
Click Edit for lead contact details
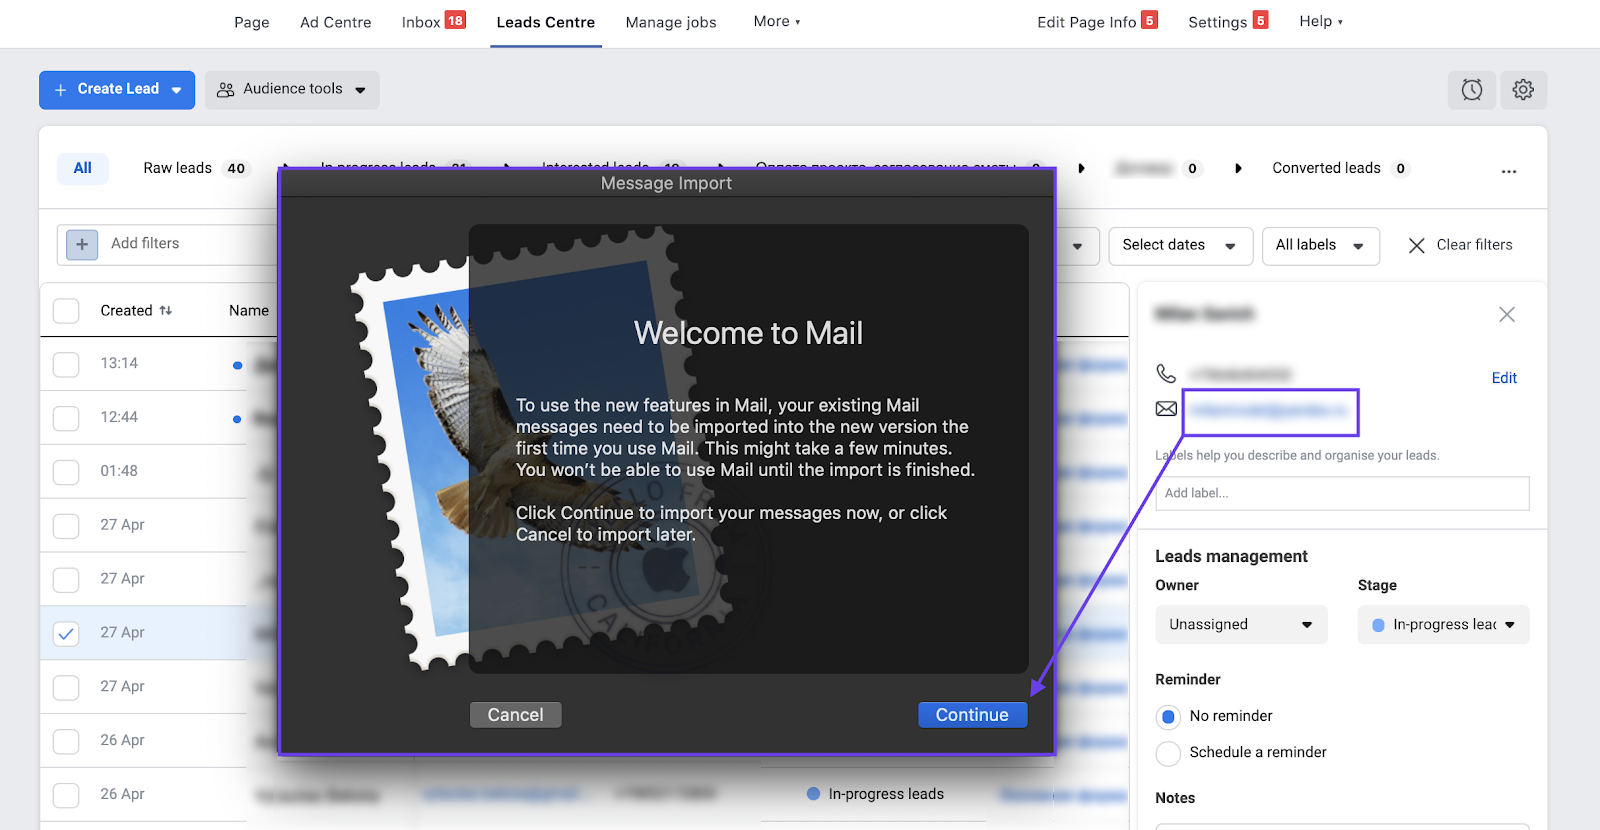(x=1504, y=378)
